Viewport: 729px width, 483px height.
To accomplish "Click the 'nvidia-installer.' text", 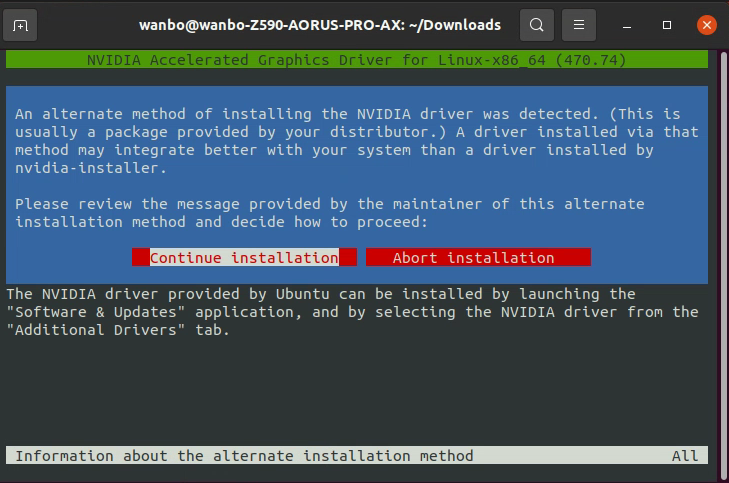I will point(91,168).
